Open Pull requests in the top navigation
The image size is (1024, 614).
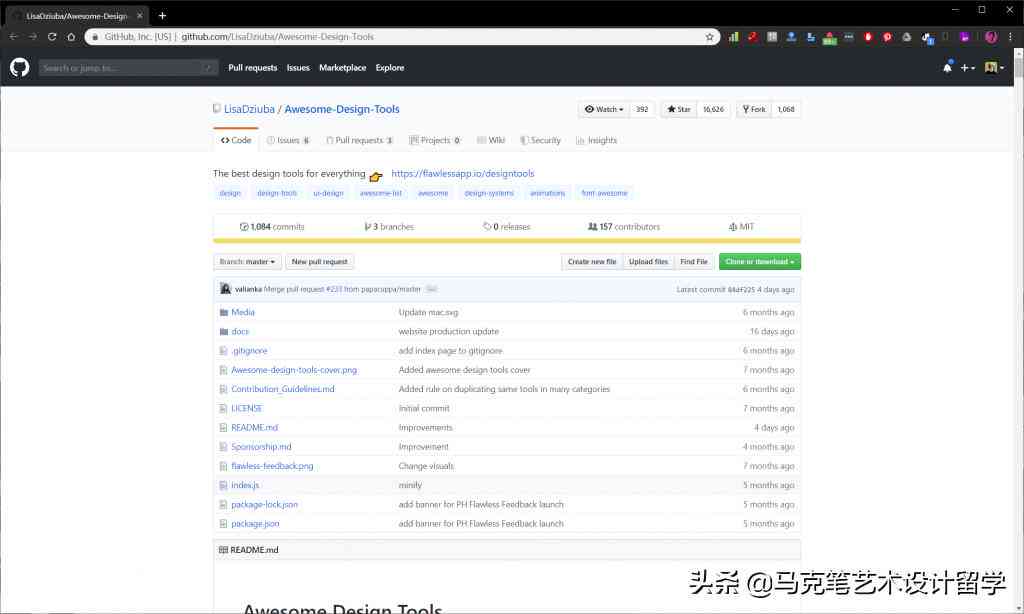(x=253, y=67)
